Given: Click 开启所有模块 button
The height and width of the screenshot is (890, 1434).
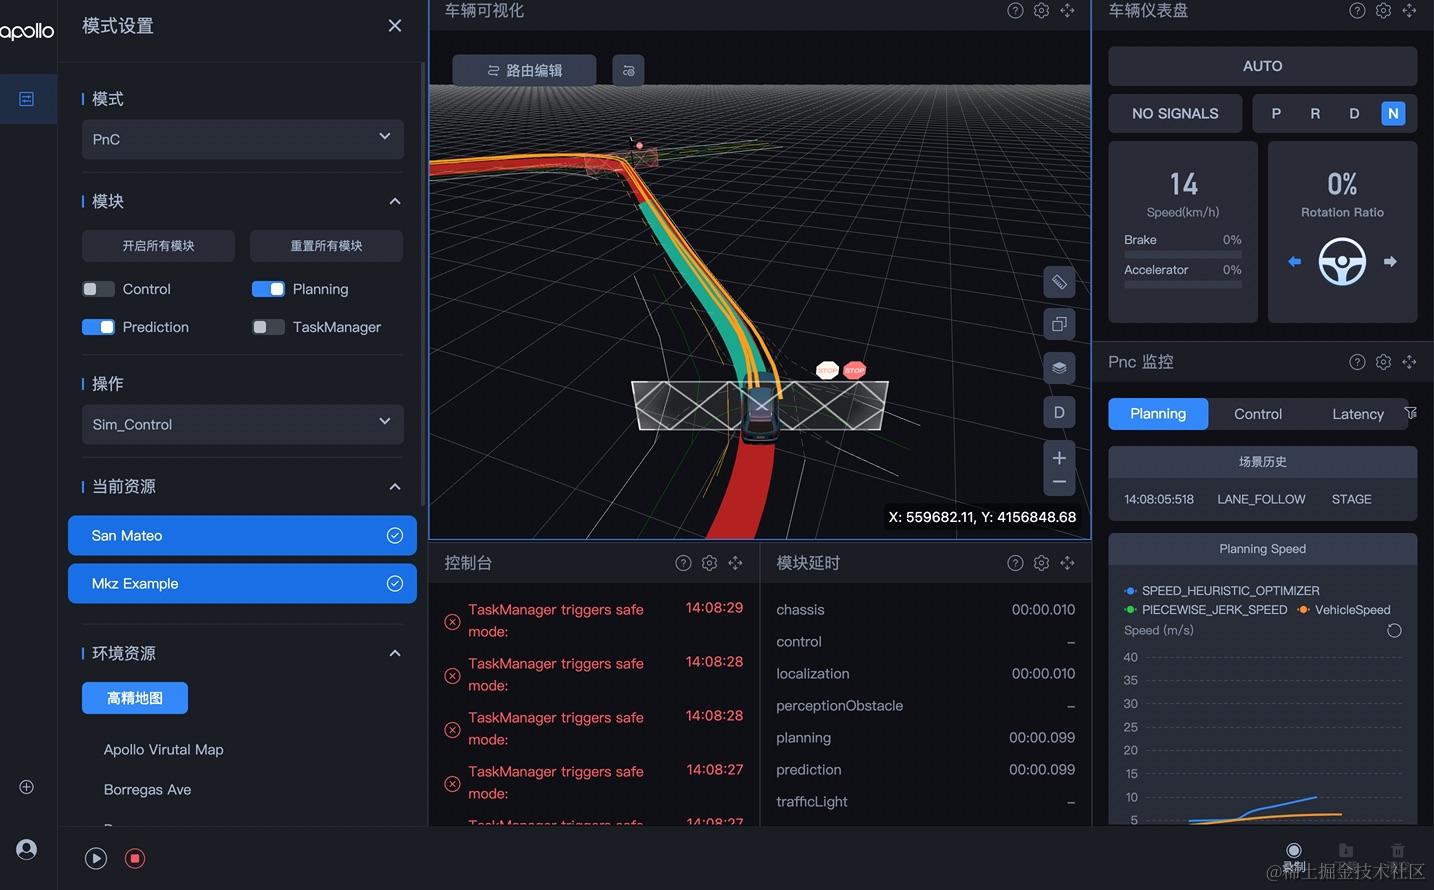Looking at the screenshot, I should pyautogui.click(x=158, y=246).
